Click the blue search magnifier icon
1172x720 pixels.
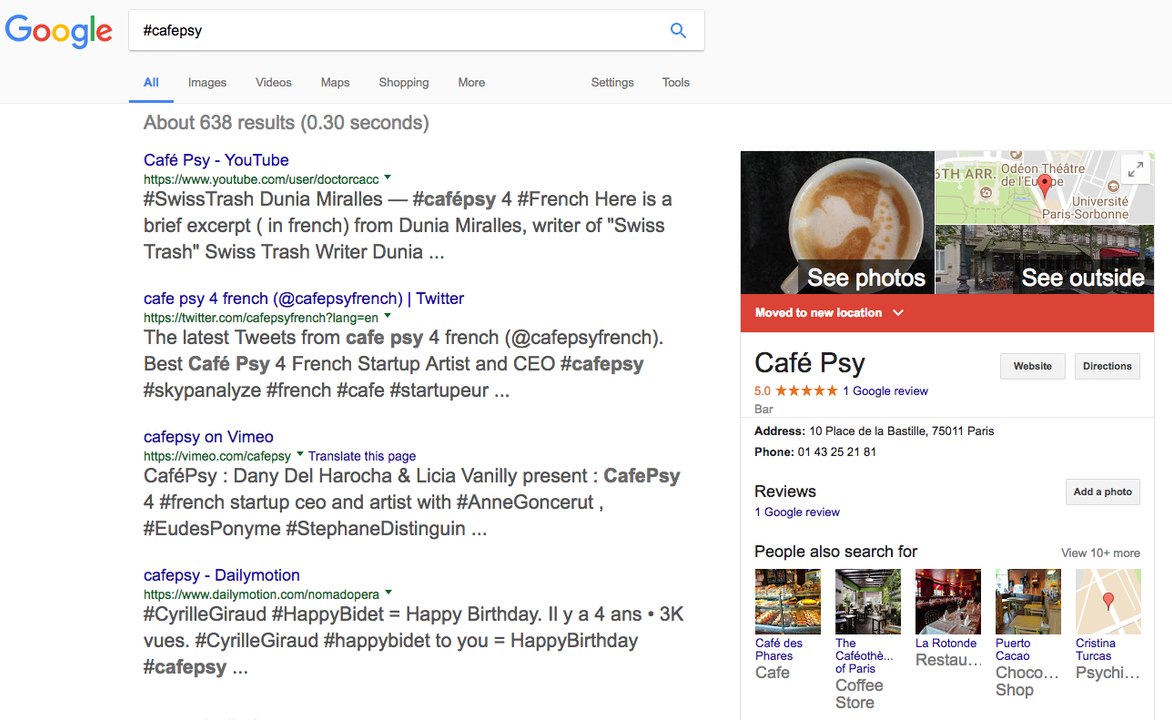coord(678,30)
